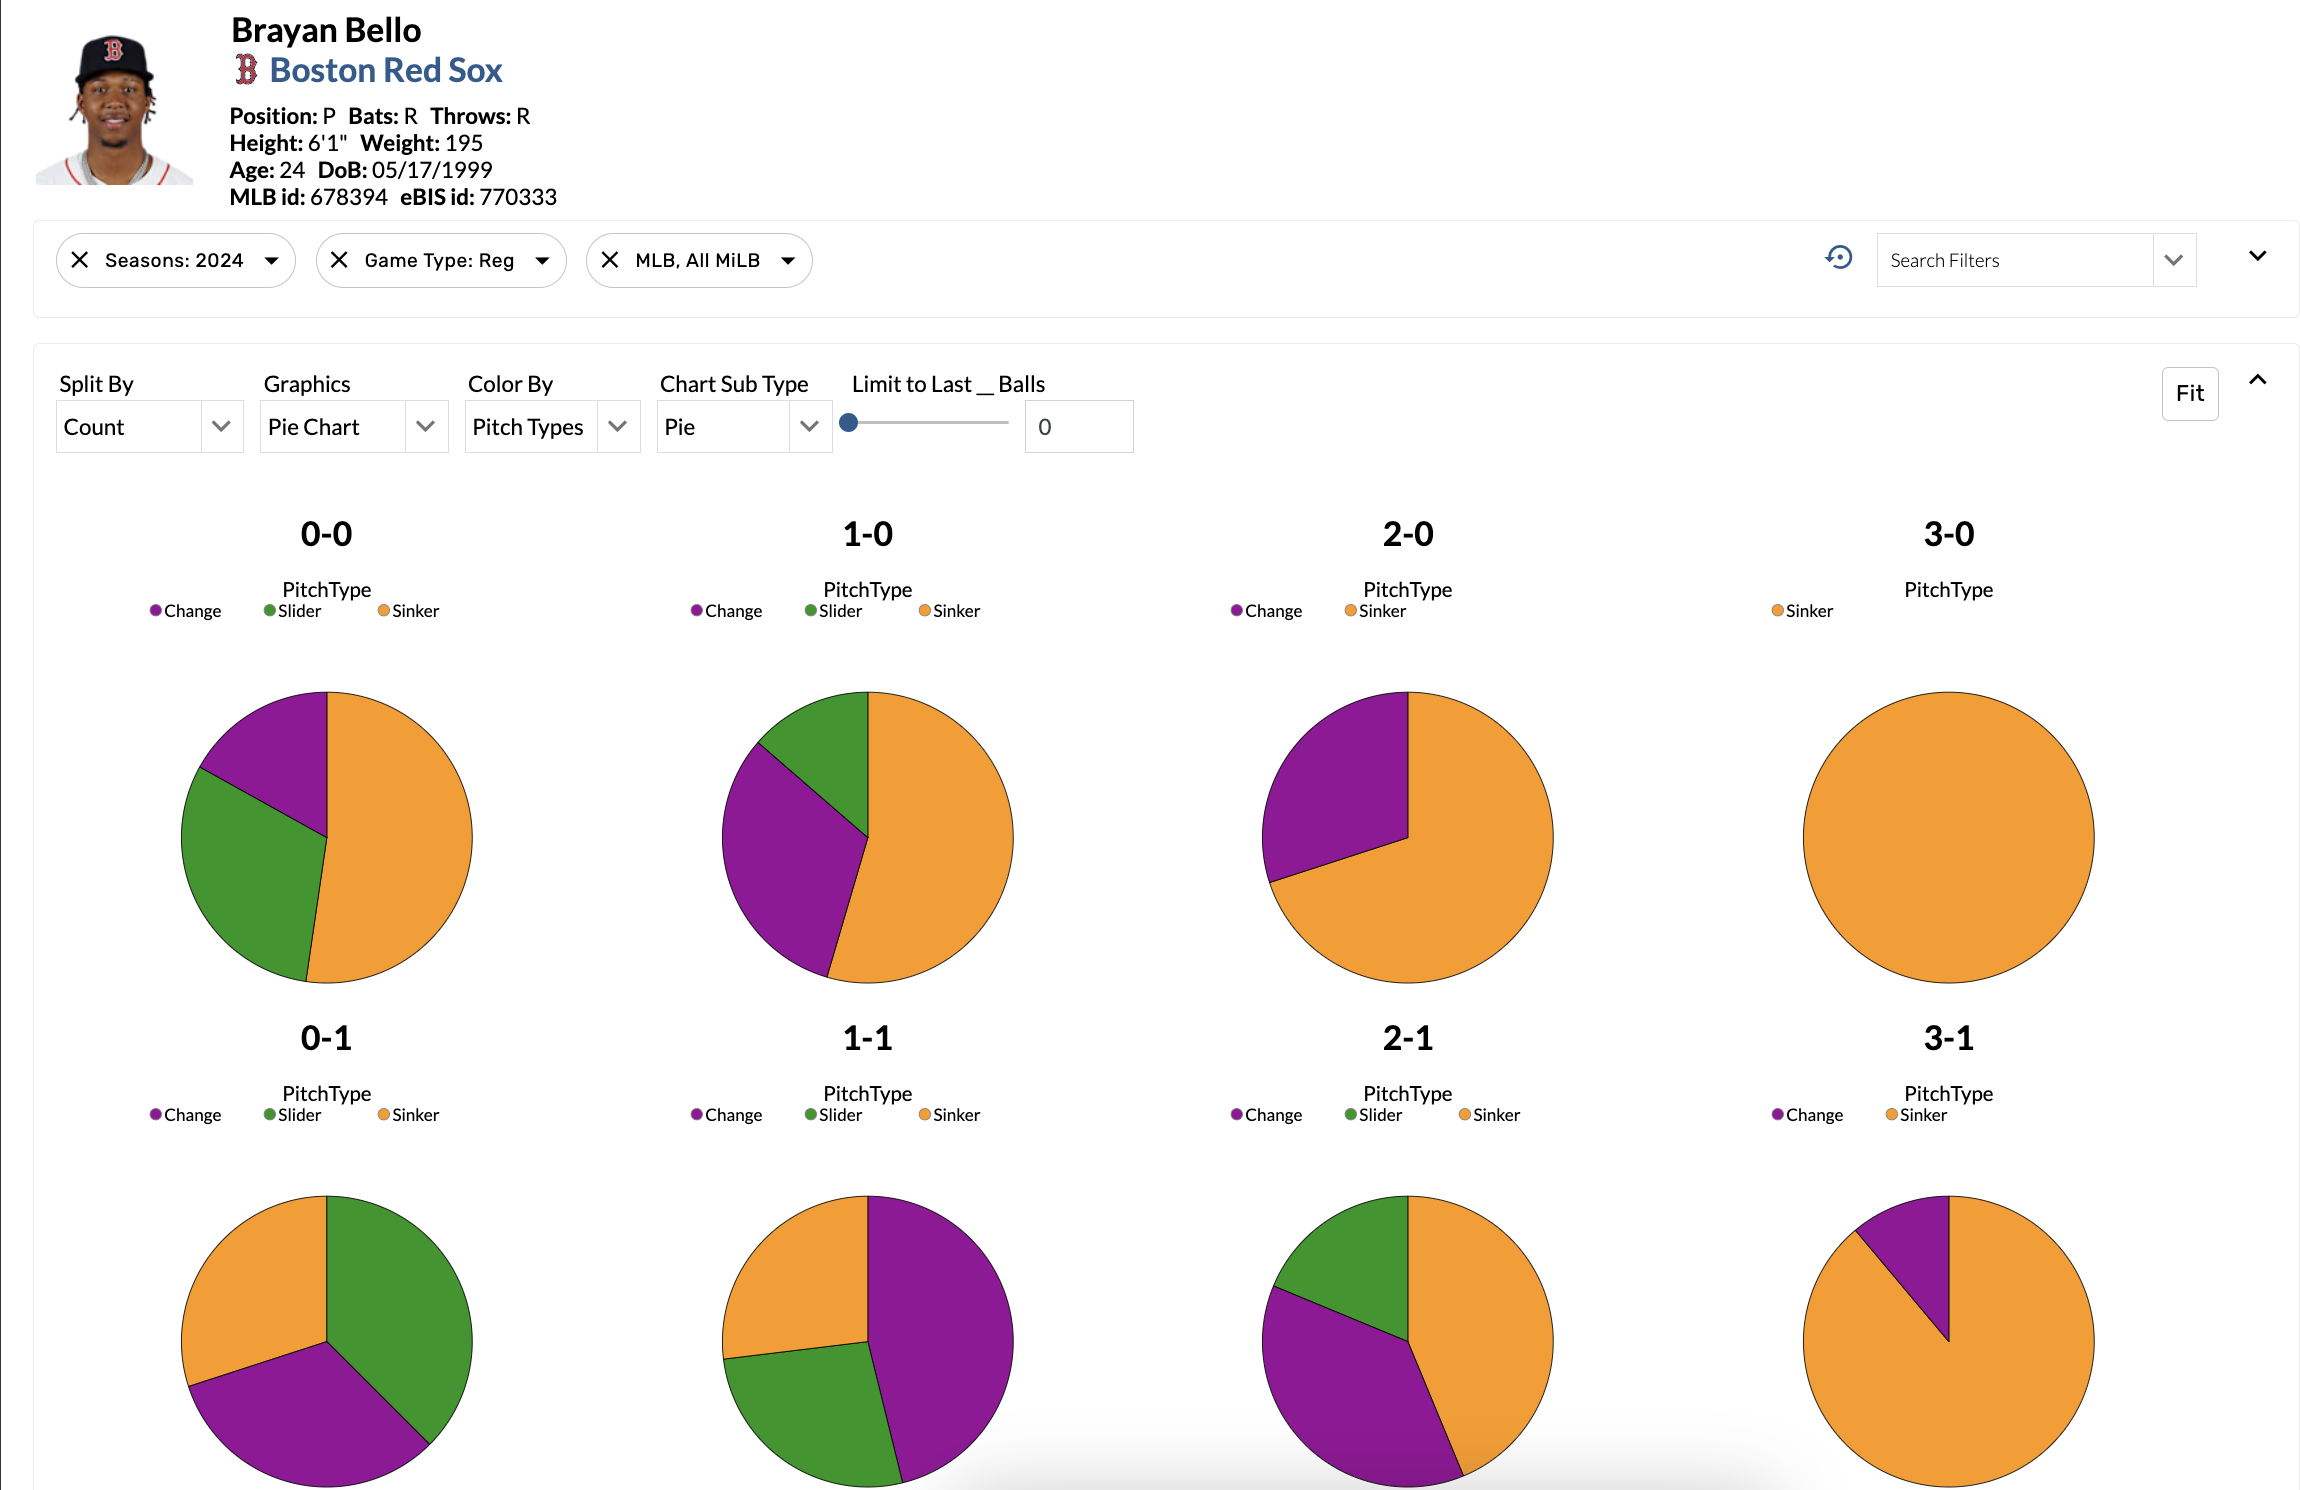This screenshot has width=2300, height=1490.
Task: Remove the MLB, All MiLB filter
Action: [x=611, y=260]
